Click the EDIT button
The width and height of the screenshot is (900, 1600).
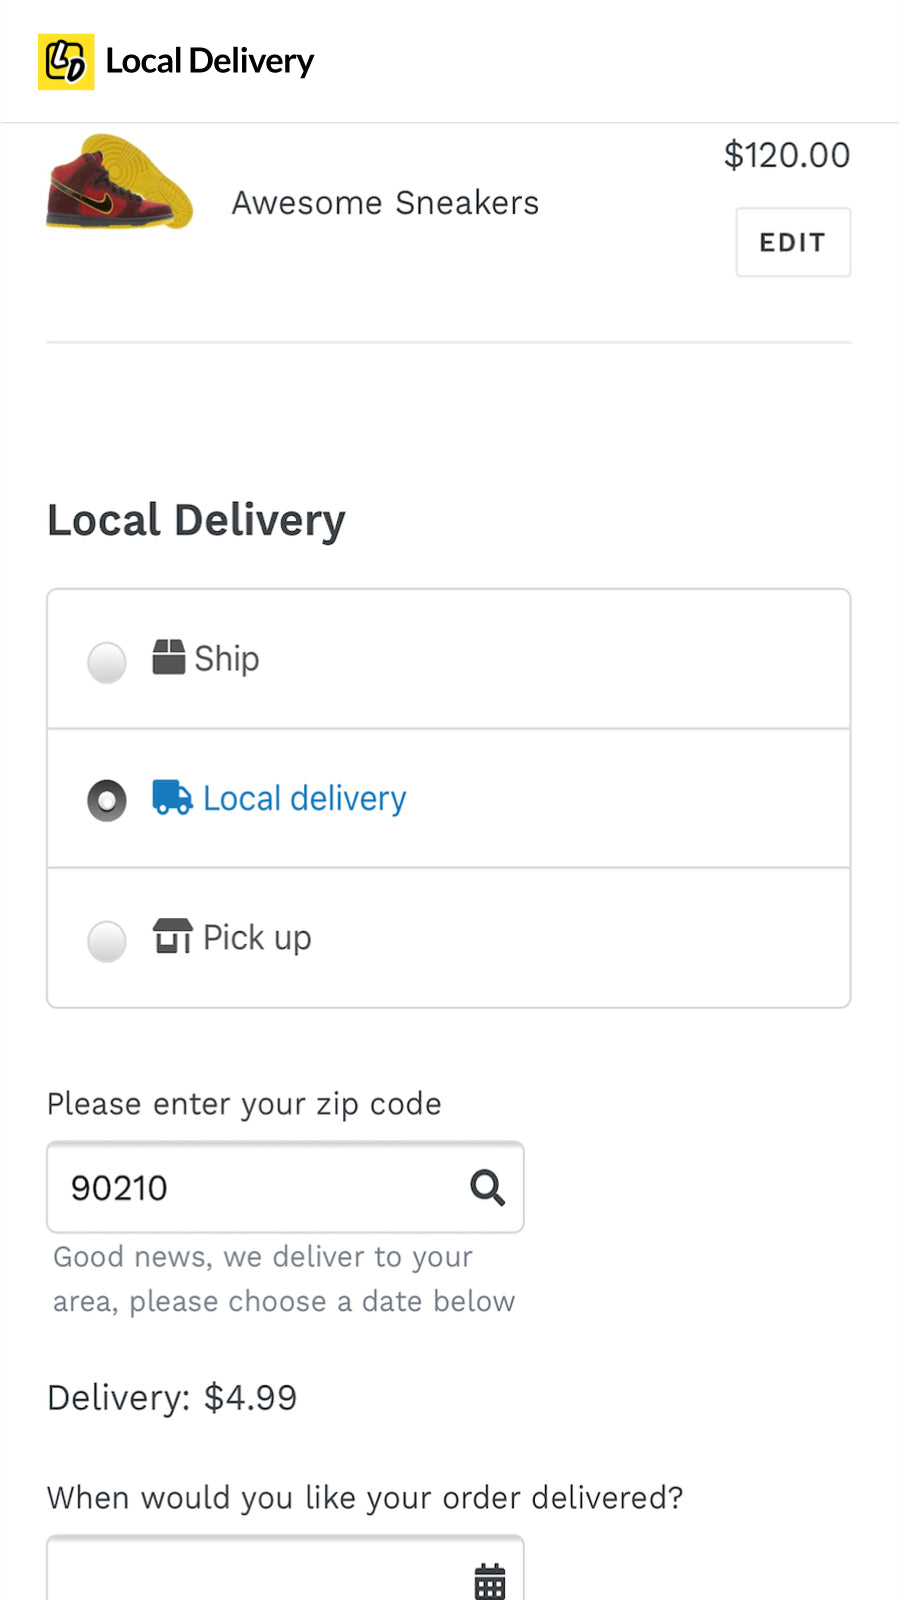792,242
